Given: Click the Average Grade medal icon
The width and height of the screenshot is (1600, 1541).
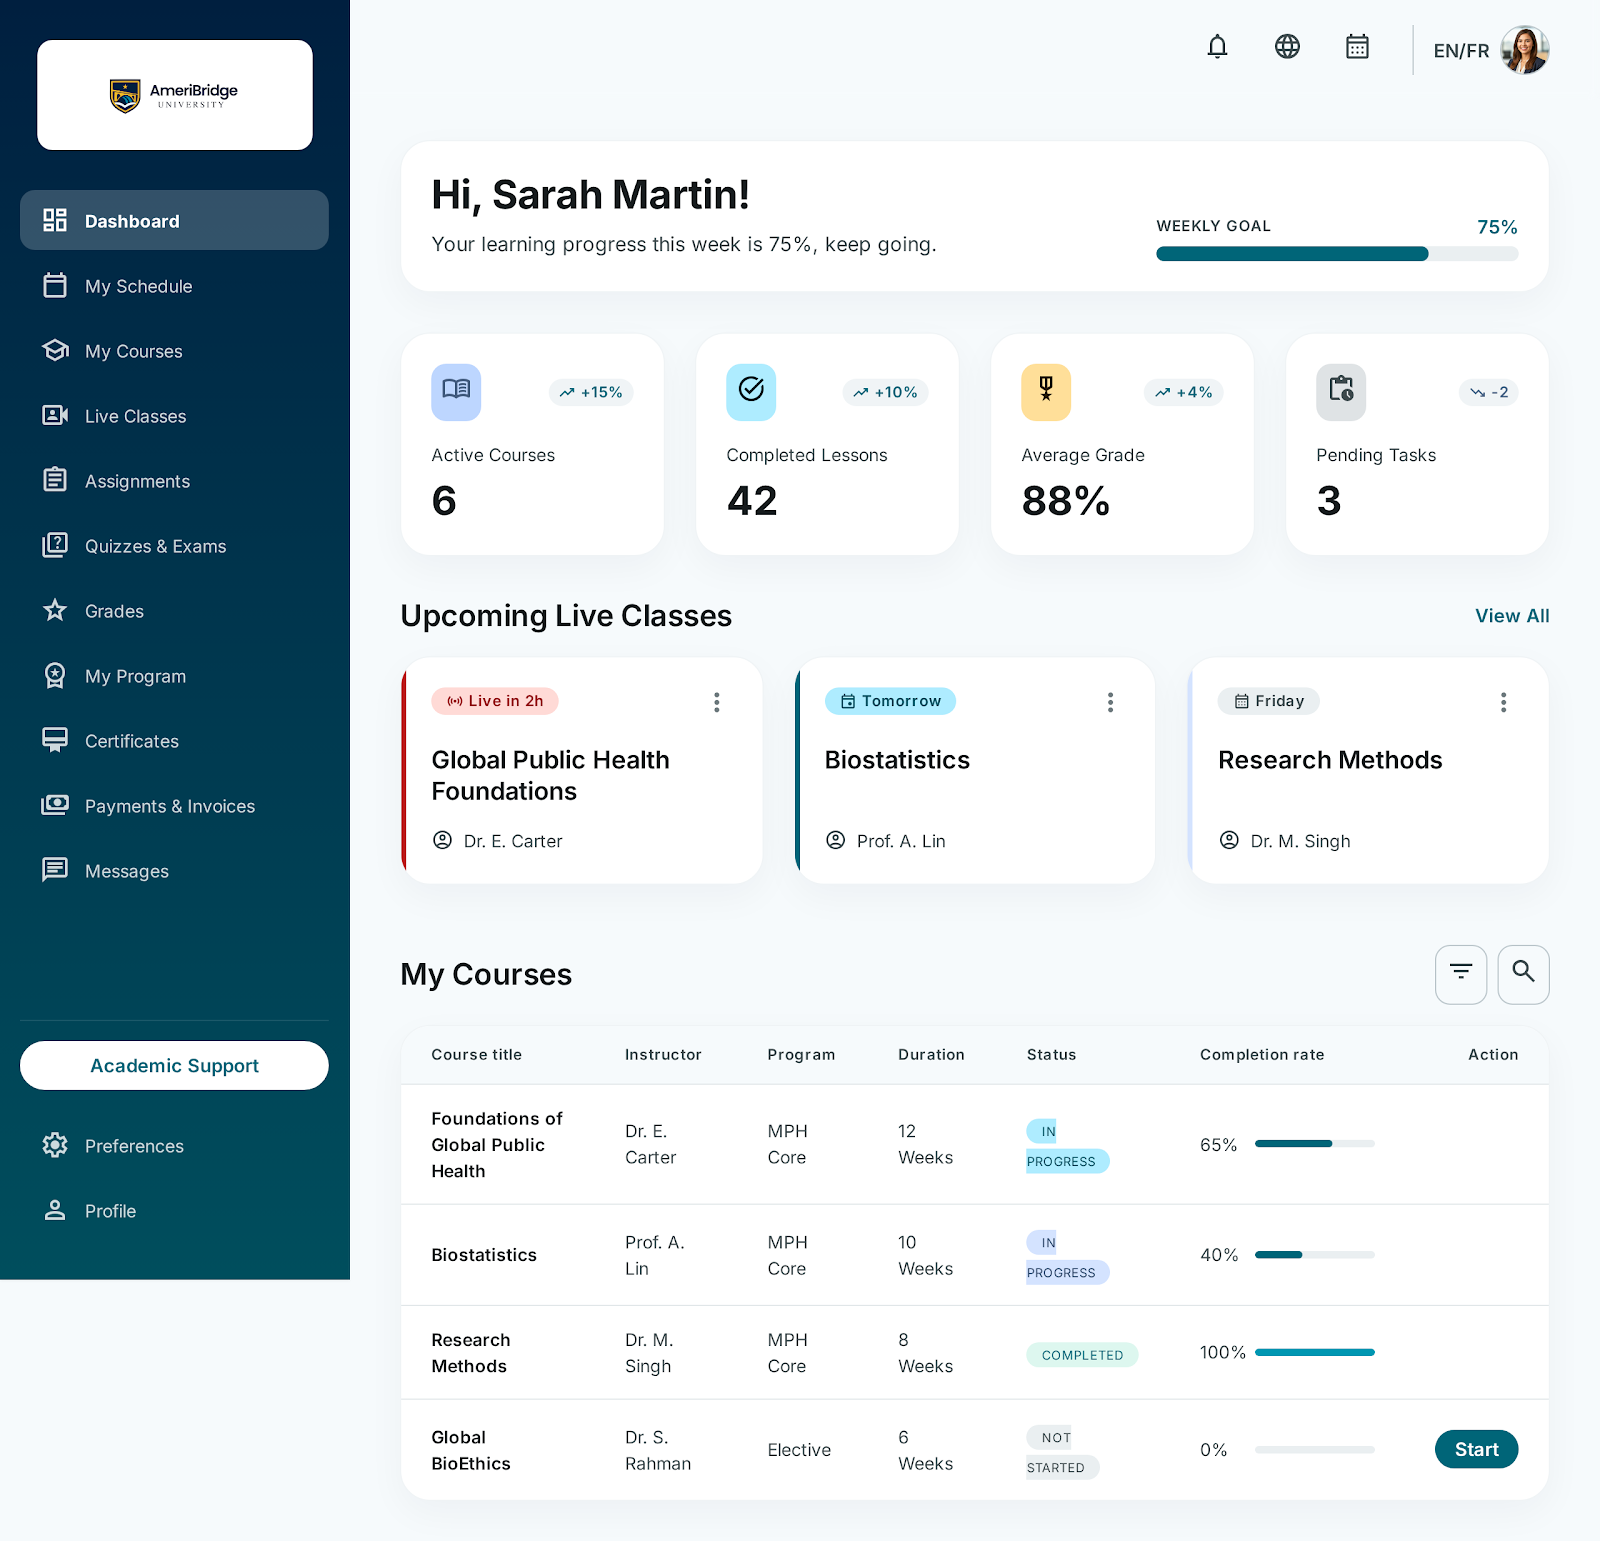Looking at the screenshot, I should coord(1046,392).
